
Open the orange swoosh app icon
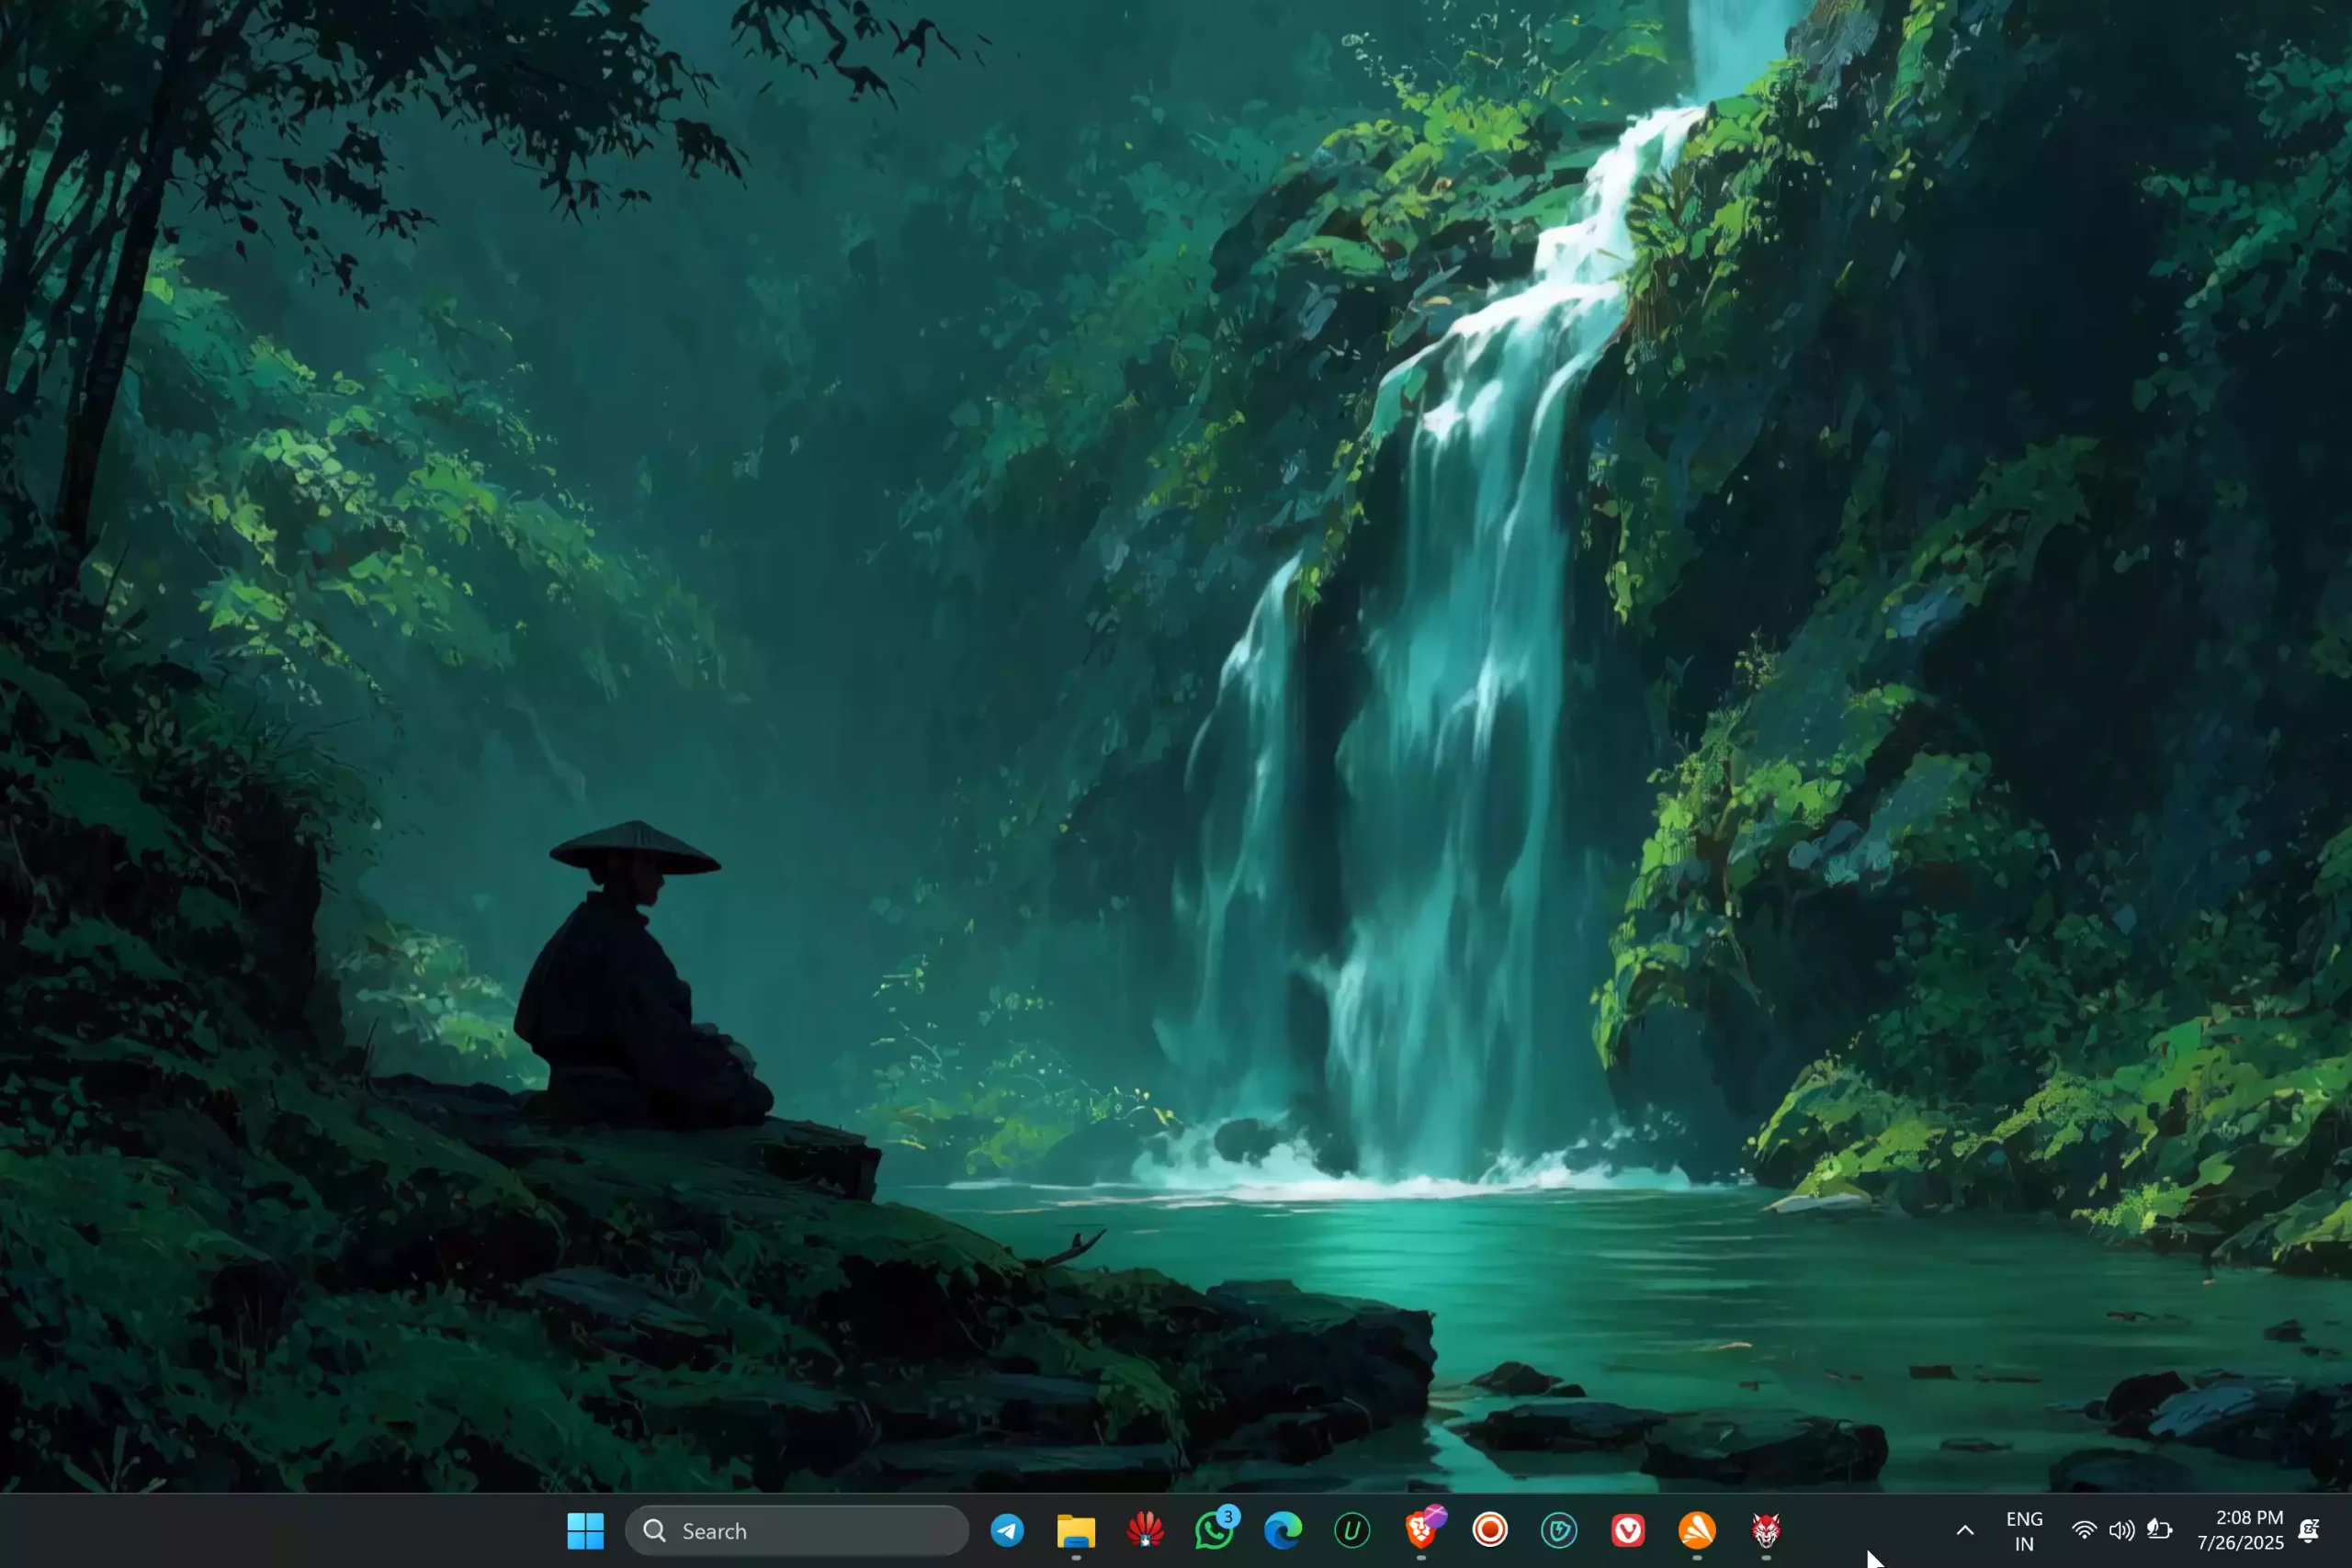pyautogui.click(x=1697, y=1530)
